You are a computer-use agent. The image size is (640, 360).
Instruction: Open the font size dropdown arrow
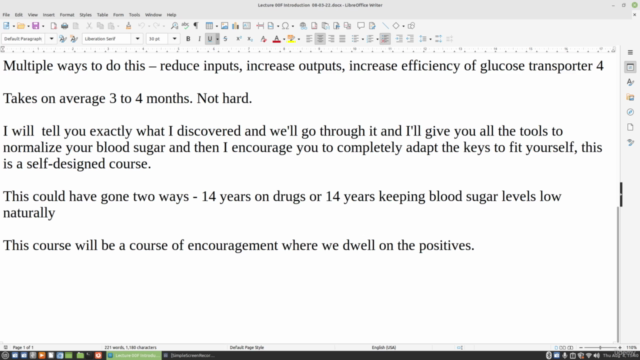click(174, 39)
